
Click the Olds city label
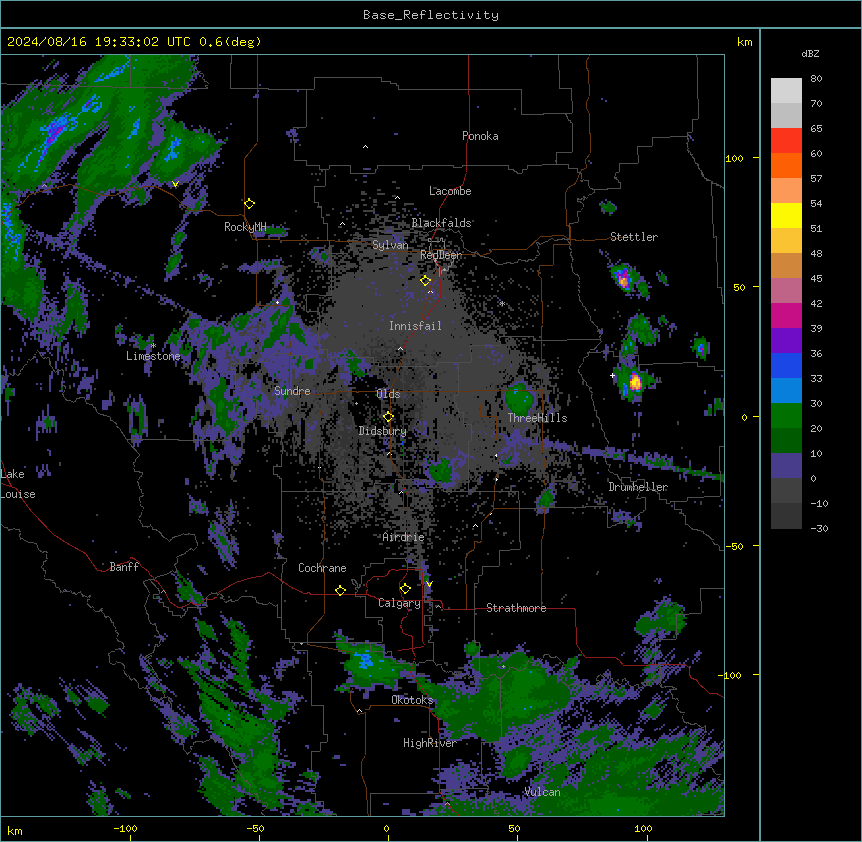click(x=388, y=394)
